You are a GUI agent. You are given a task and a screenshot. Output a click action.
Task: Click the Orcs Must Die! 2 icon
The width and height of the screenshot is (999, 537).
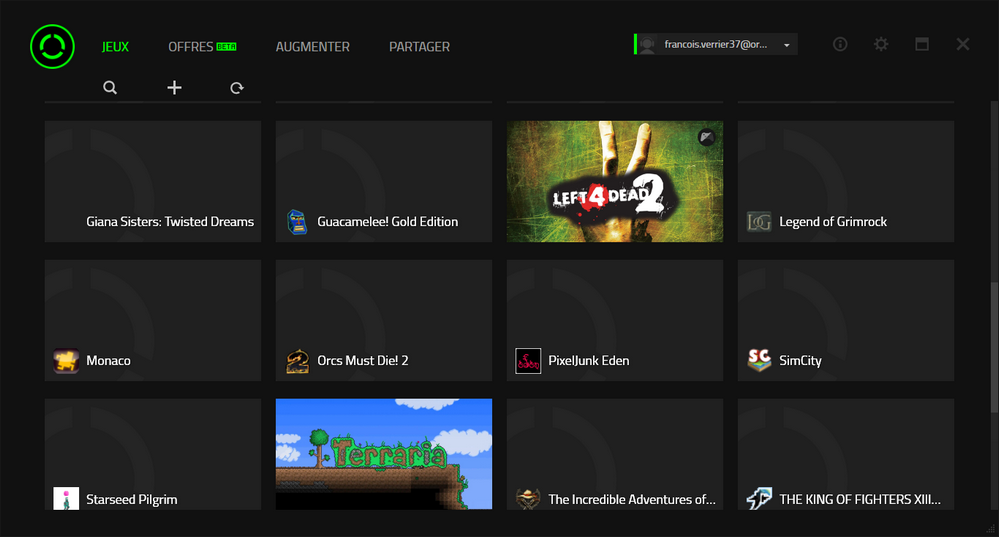coord(298,361)
